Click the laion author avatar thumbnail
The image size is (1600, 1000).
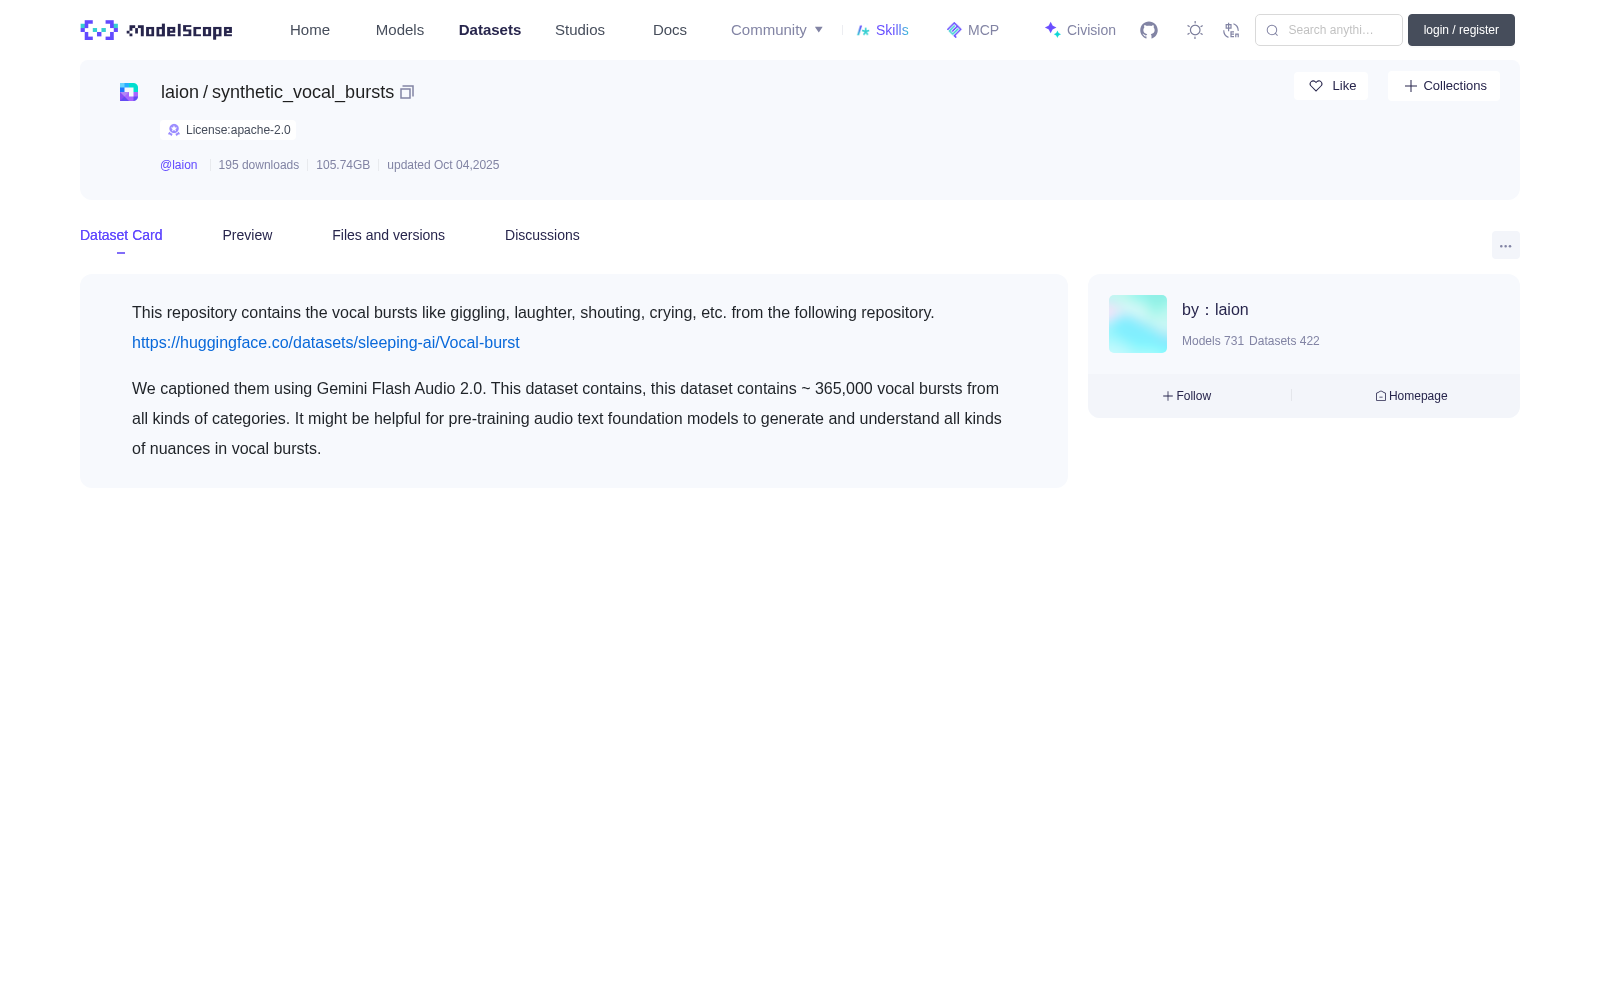coord(1138,324)
